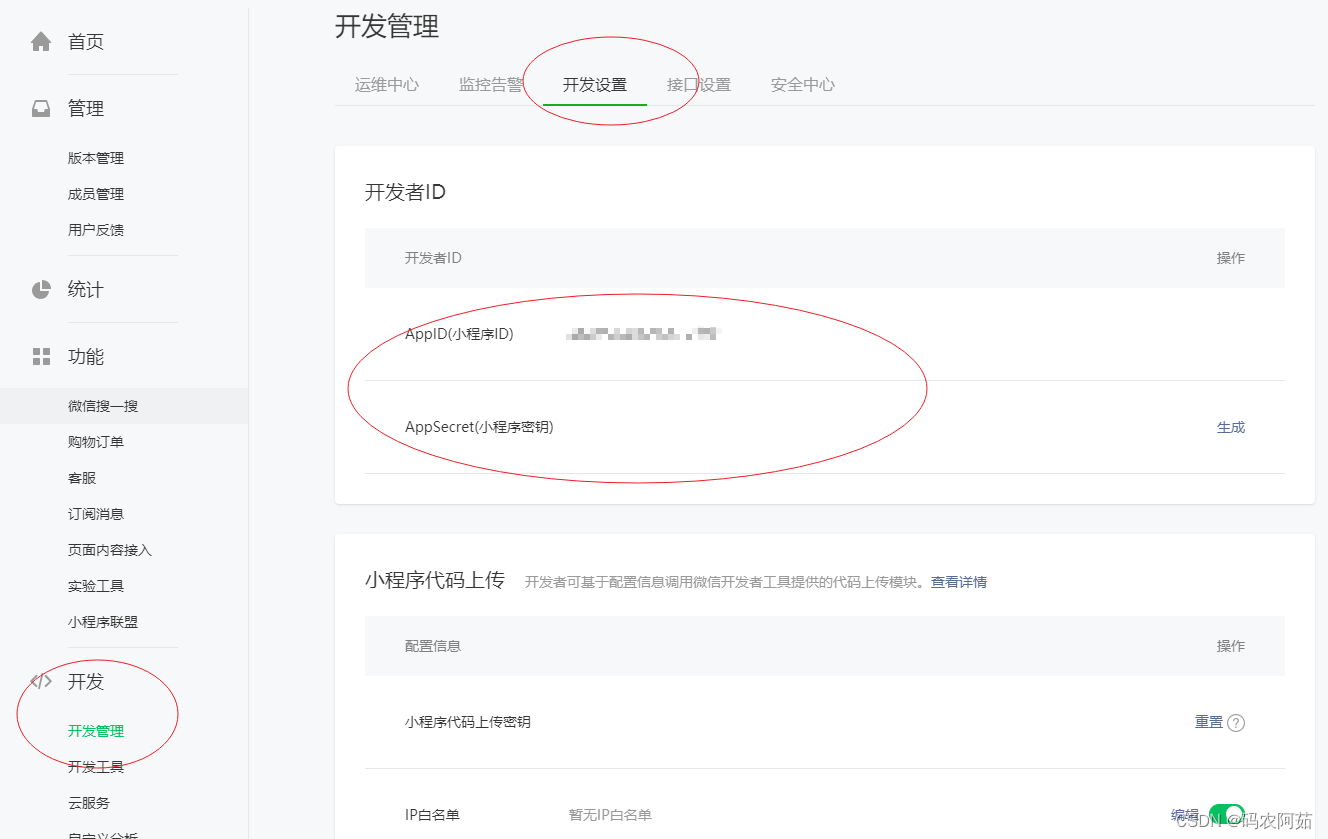Open the 接口设置 tab
Image resolution: width=1328 pixels, height=839 pixels.
pos(699,85)
